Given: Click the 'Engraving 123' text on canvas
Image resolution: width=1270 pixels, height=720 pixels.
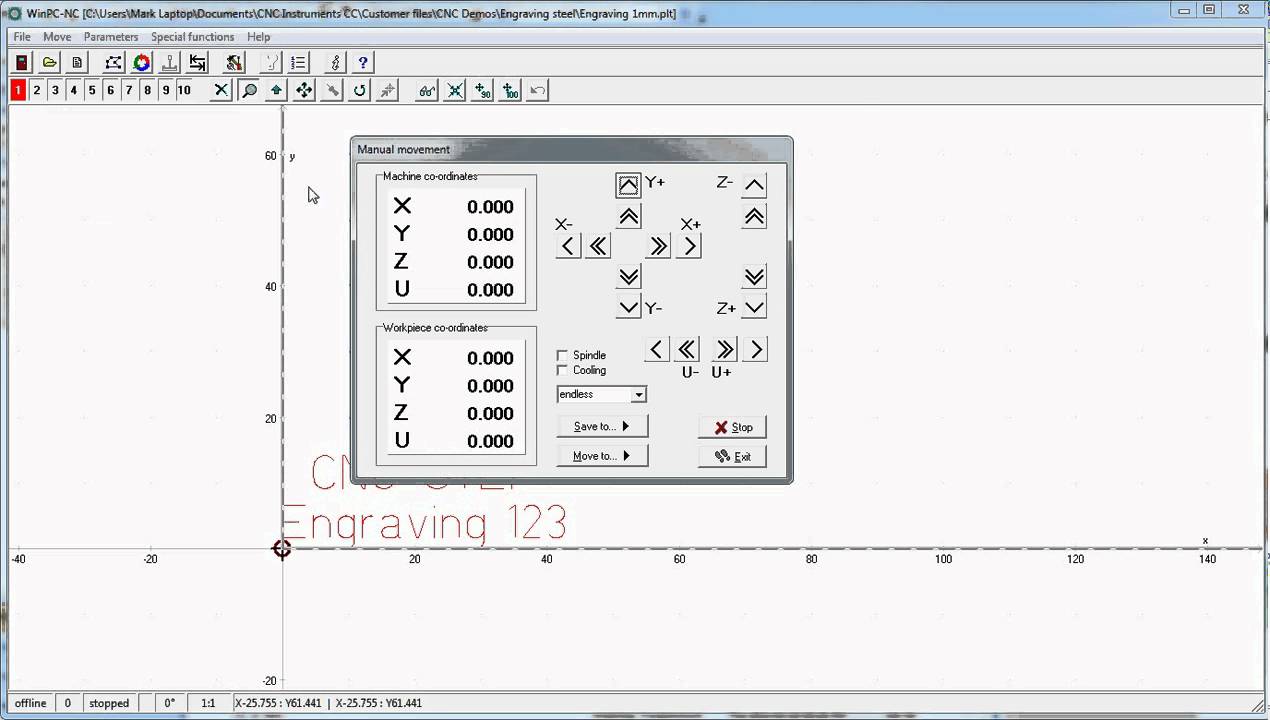Looking at the screenshot, I should 425,524.
